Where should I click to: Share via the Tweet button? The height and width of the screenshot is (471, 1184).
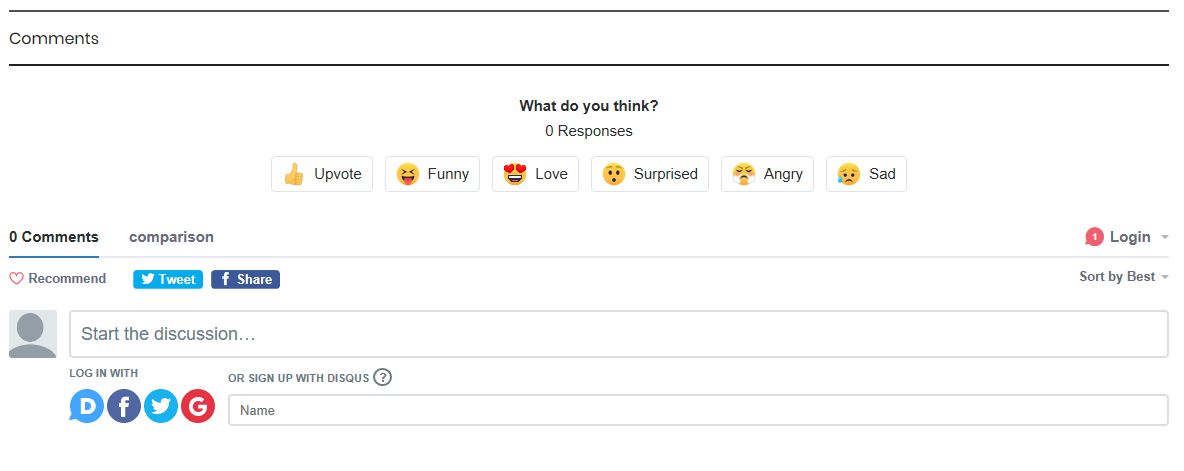[168, 279]
